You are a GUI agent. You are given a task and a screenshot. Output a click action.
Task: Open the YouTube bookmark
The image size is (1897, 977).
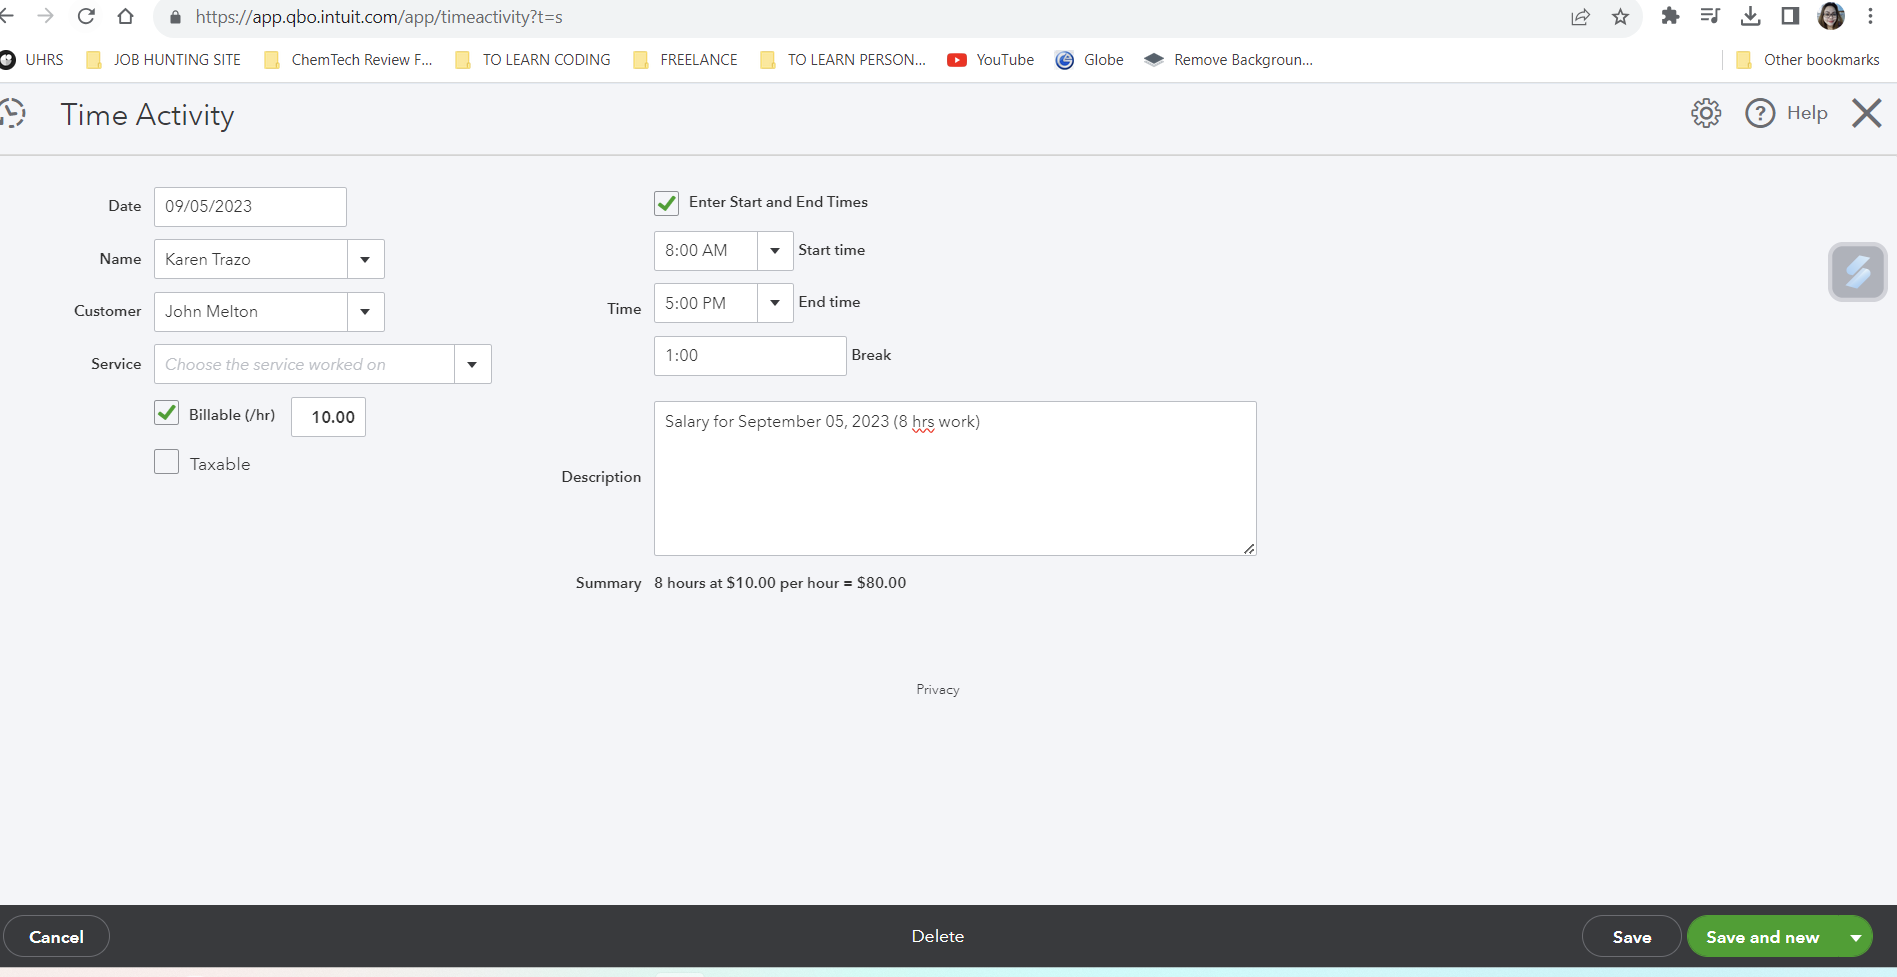991,60
